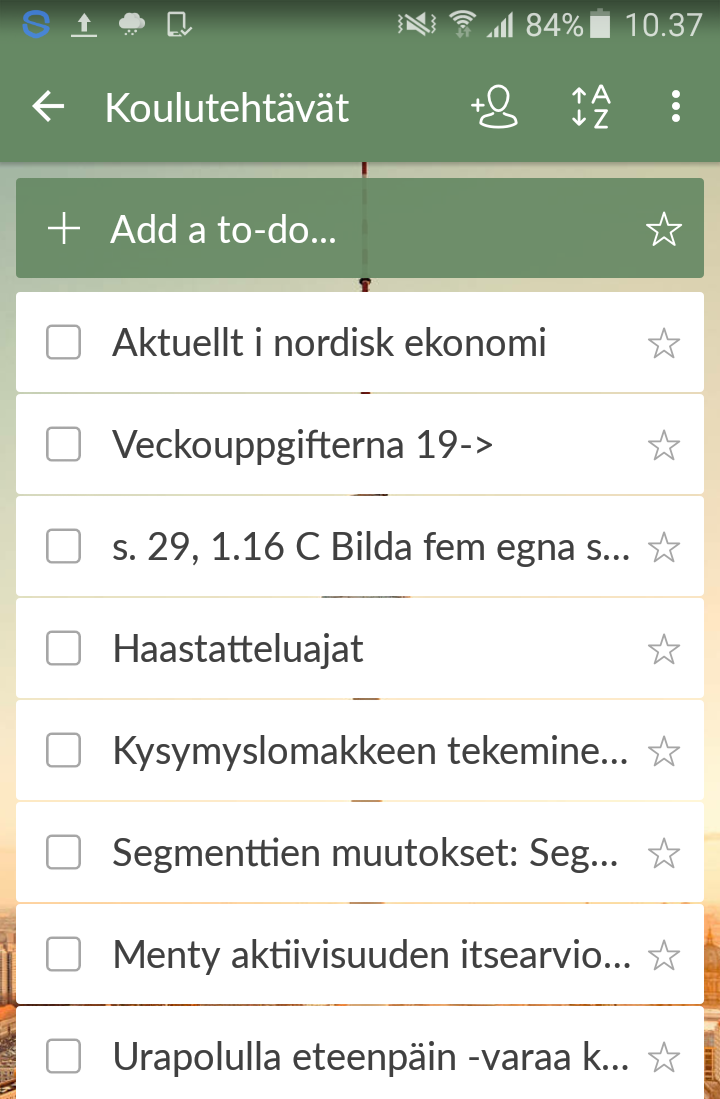The image size is (720, 1099).
Task: Star the 'Haastatteluajat' task
Action: coord(664,650)
